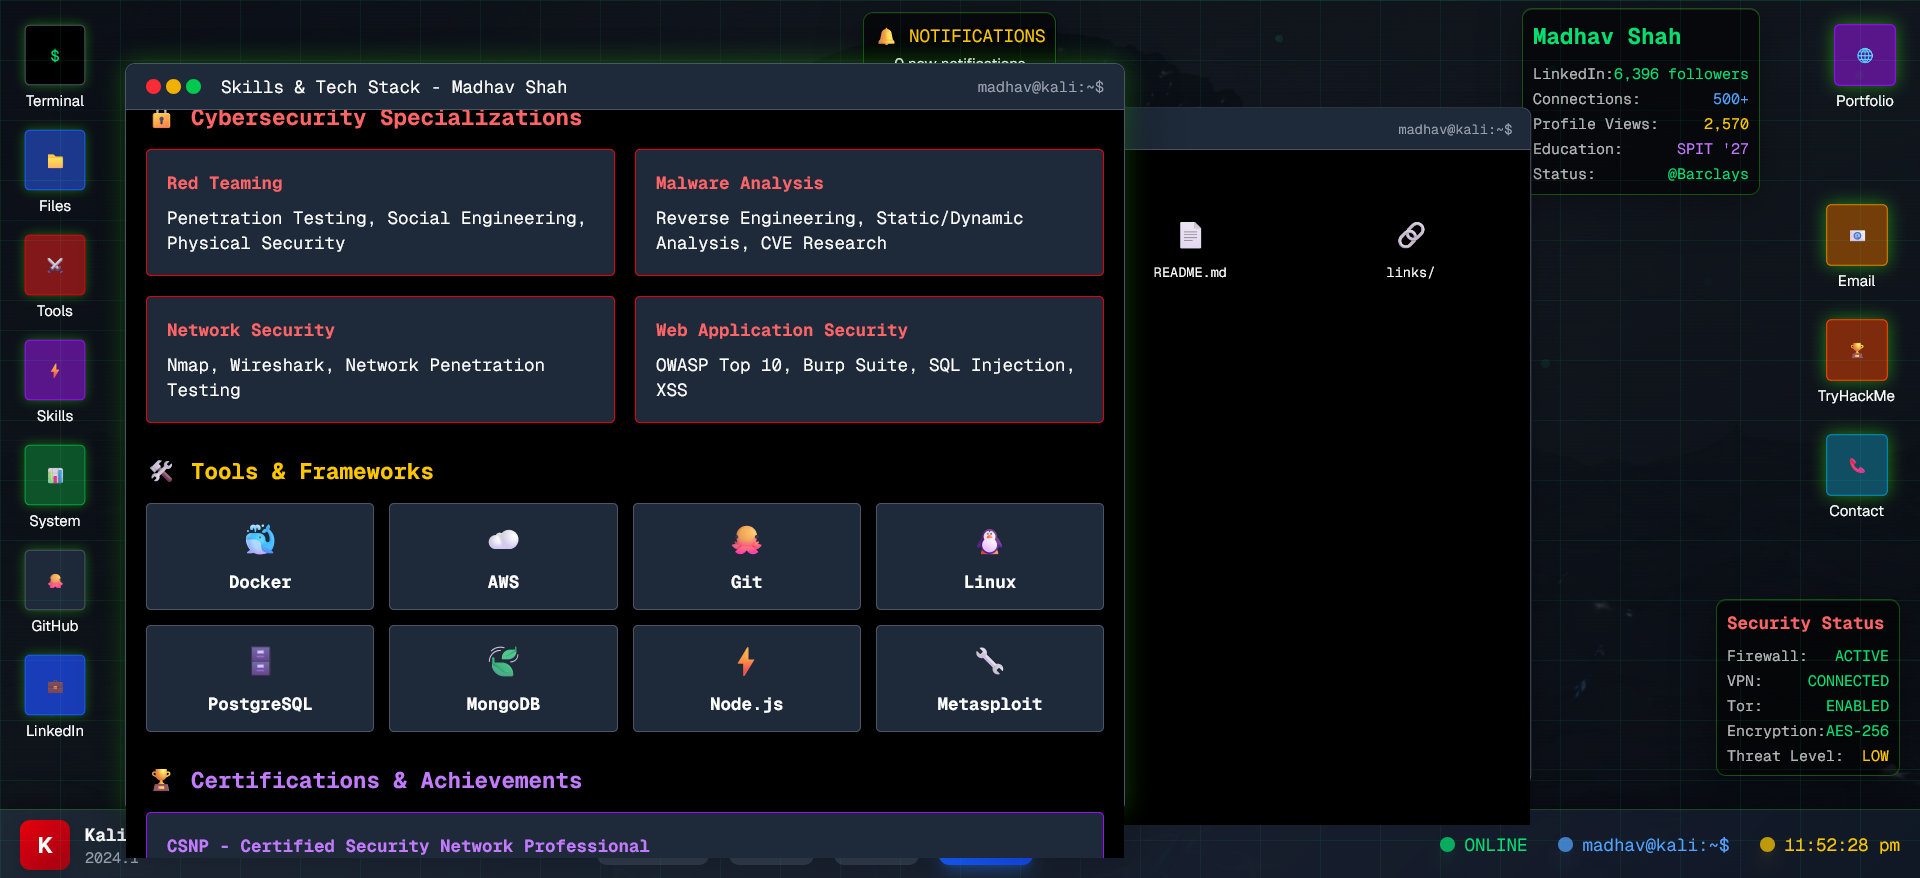Select the Node.js tool card
Screen dimensions: 1920x878
[x=747, y=678]
